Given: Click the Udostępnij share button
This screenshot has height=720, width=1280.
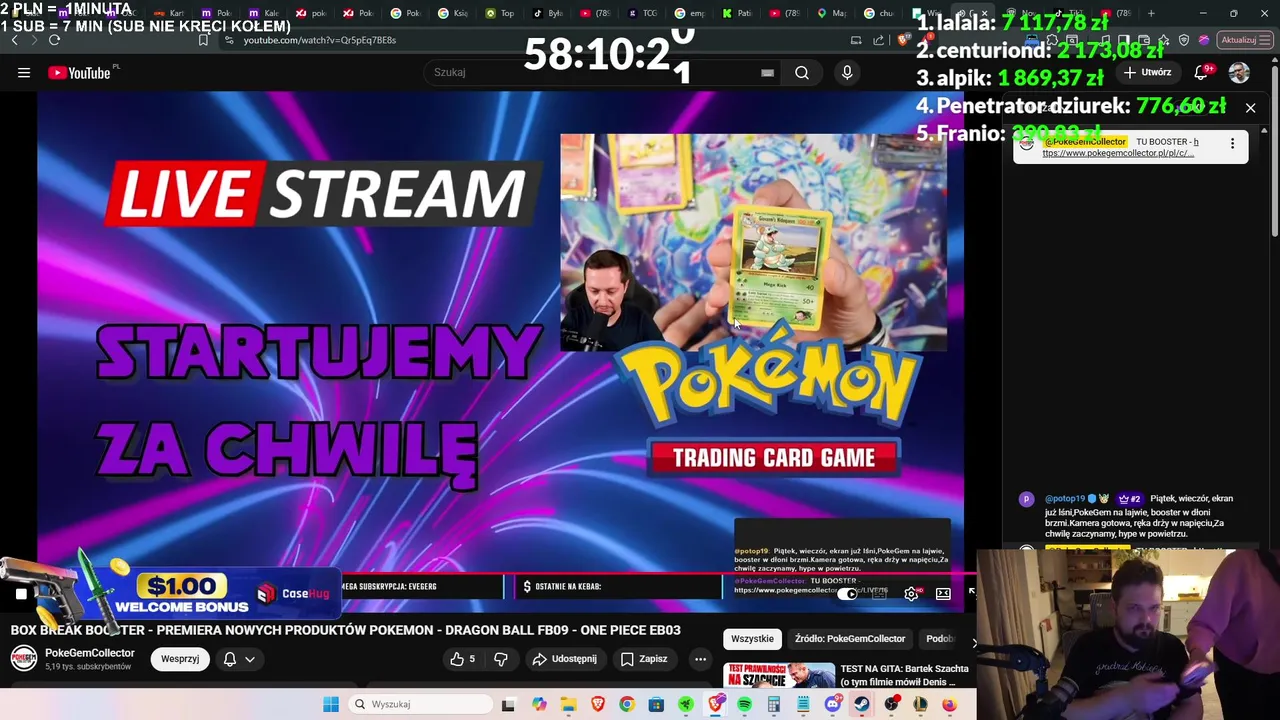Looking at the screenshot, I should click(x=565, y=659).
